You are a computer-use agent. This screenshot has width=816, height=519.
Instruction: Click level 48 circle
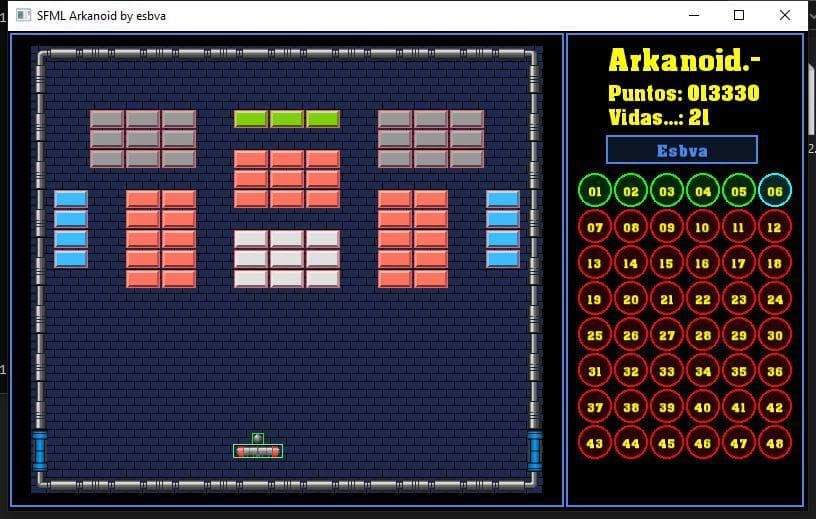tap(775, 443)
